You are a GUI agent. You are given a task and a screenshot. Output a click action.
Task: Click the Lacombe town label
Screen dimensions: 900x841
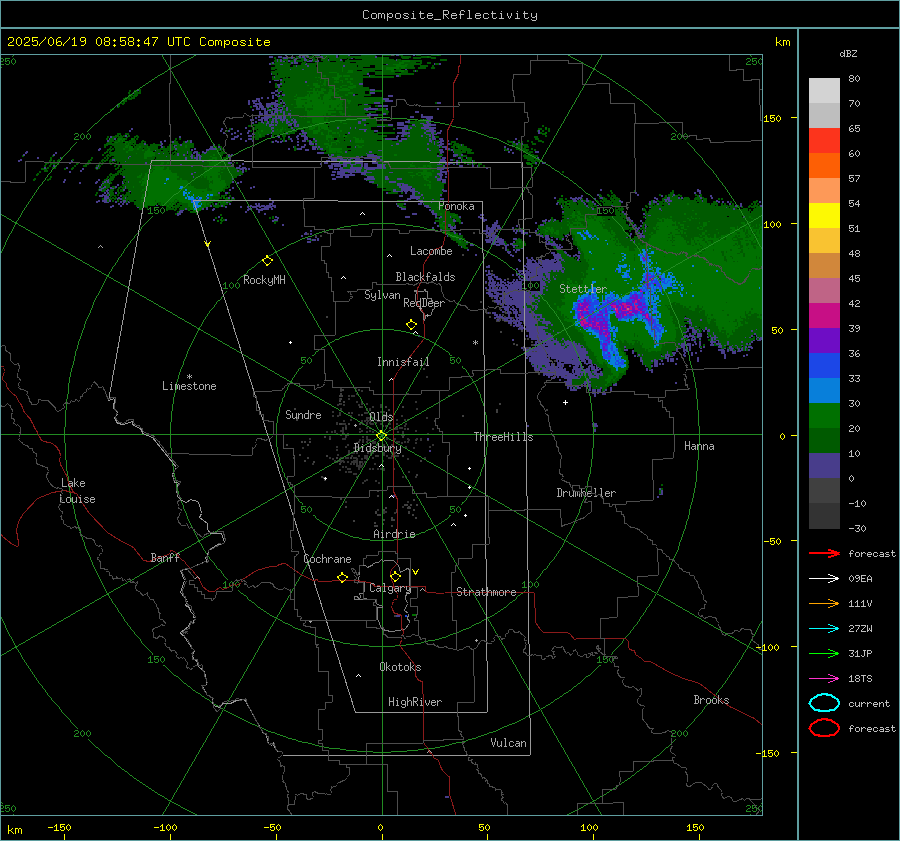click(x=431, y=251)
